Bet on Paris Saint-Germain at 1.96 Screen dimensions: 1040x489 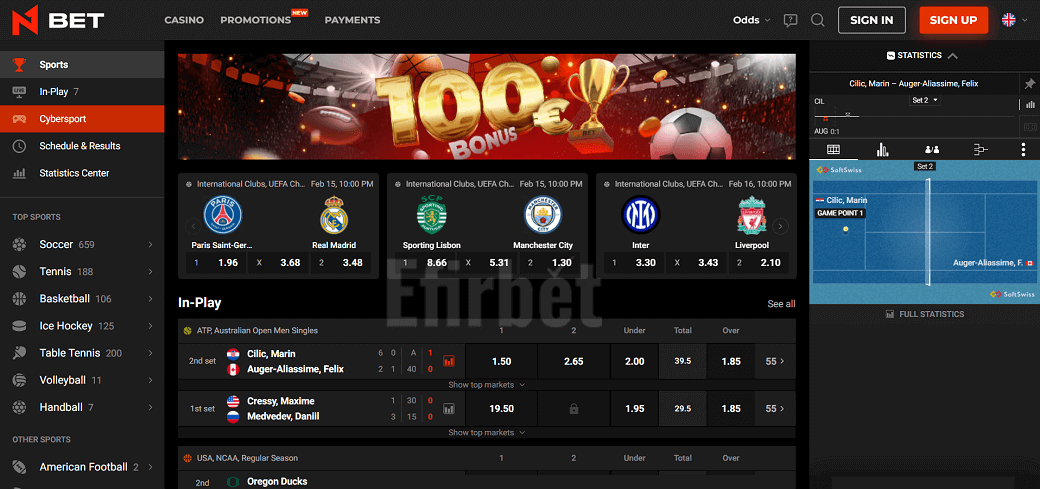tap(216, 263)
